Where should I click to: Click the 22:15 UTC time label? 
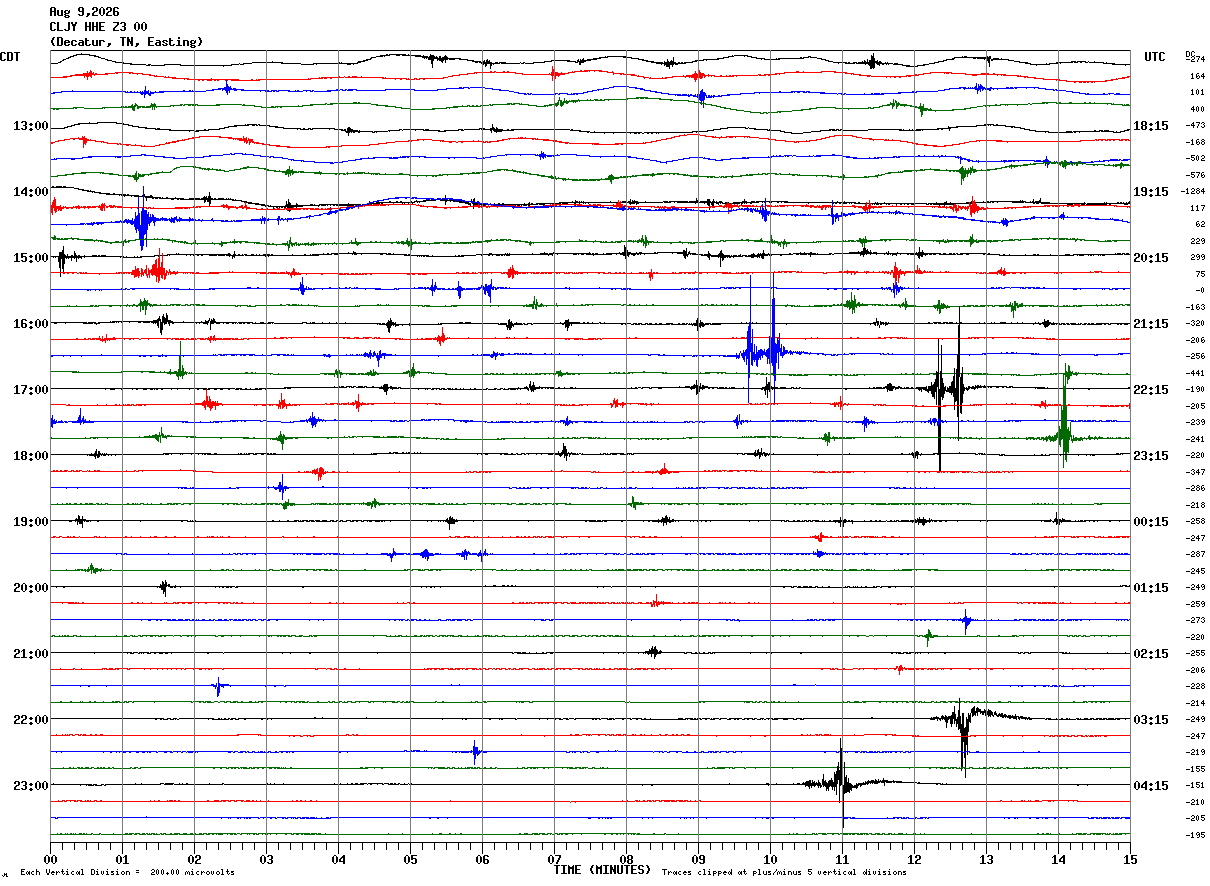click(x=1150, y=390)
